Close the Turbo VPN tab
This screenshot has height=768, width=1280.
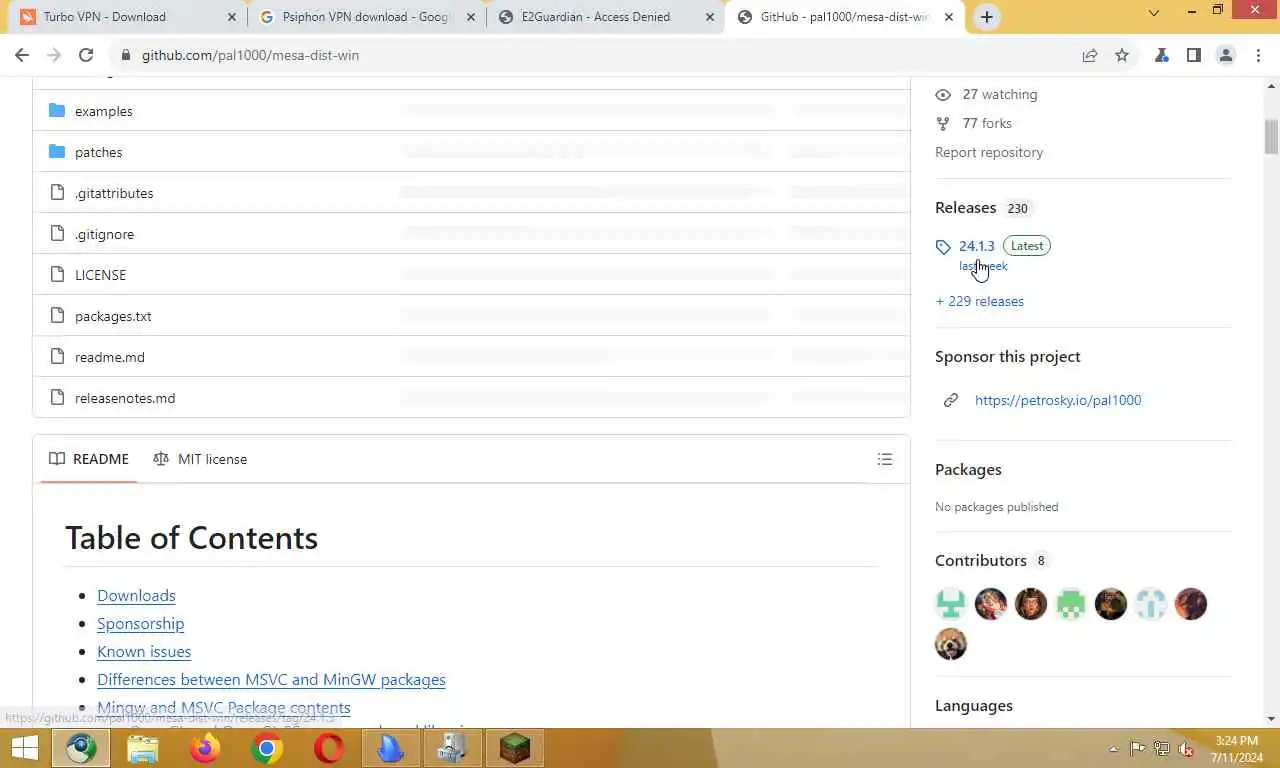[x=232, y=17]
